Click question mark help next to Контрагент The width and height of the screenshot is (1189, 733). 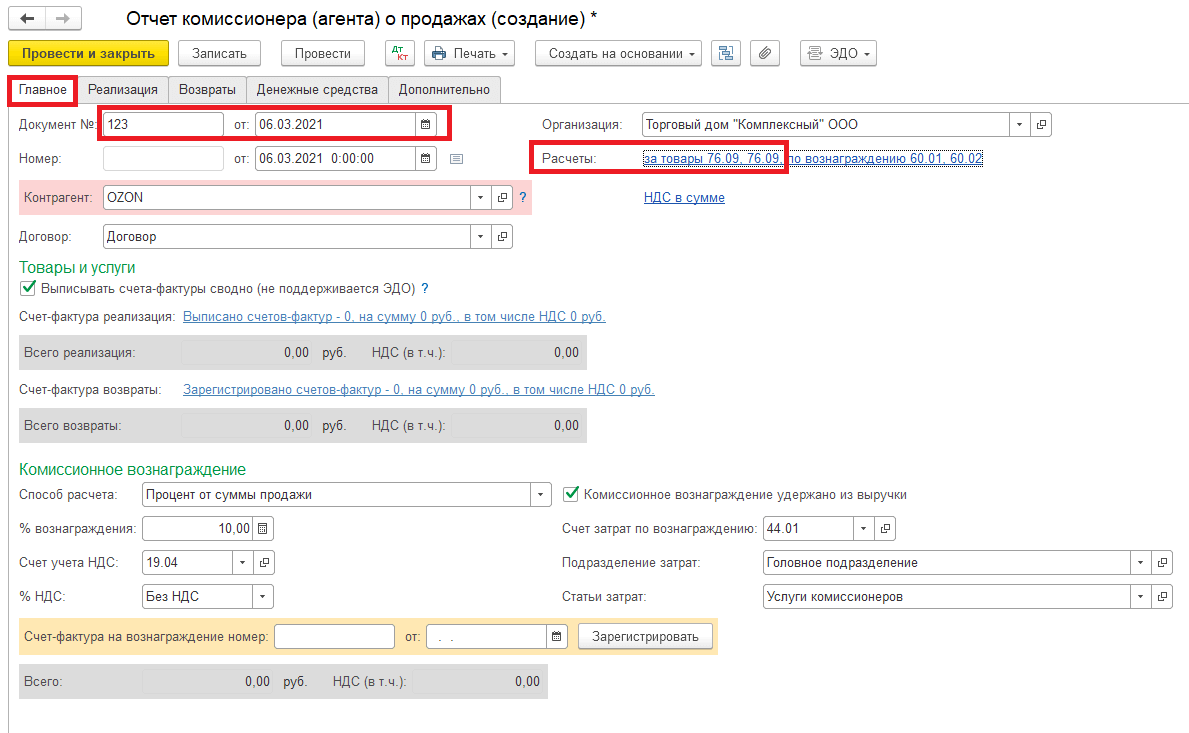coord(522,197)
